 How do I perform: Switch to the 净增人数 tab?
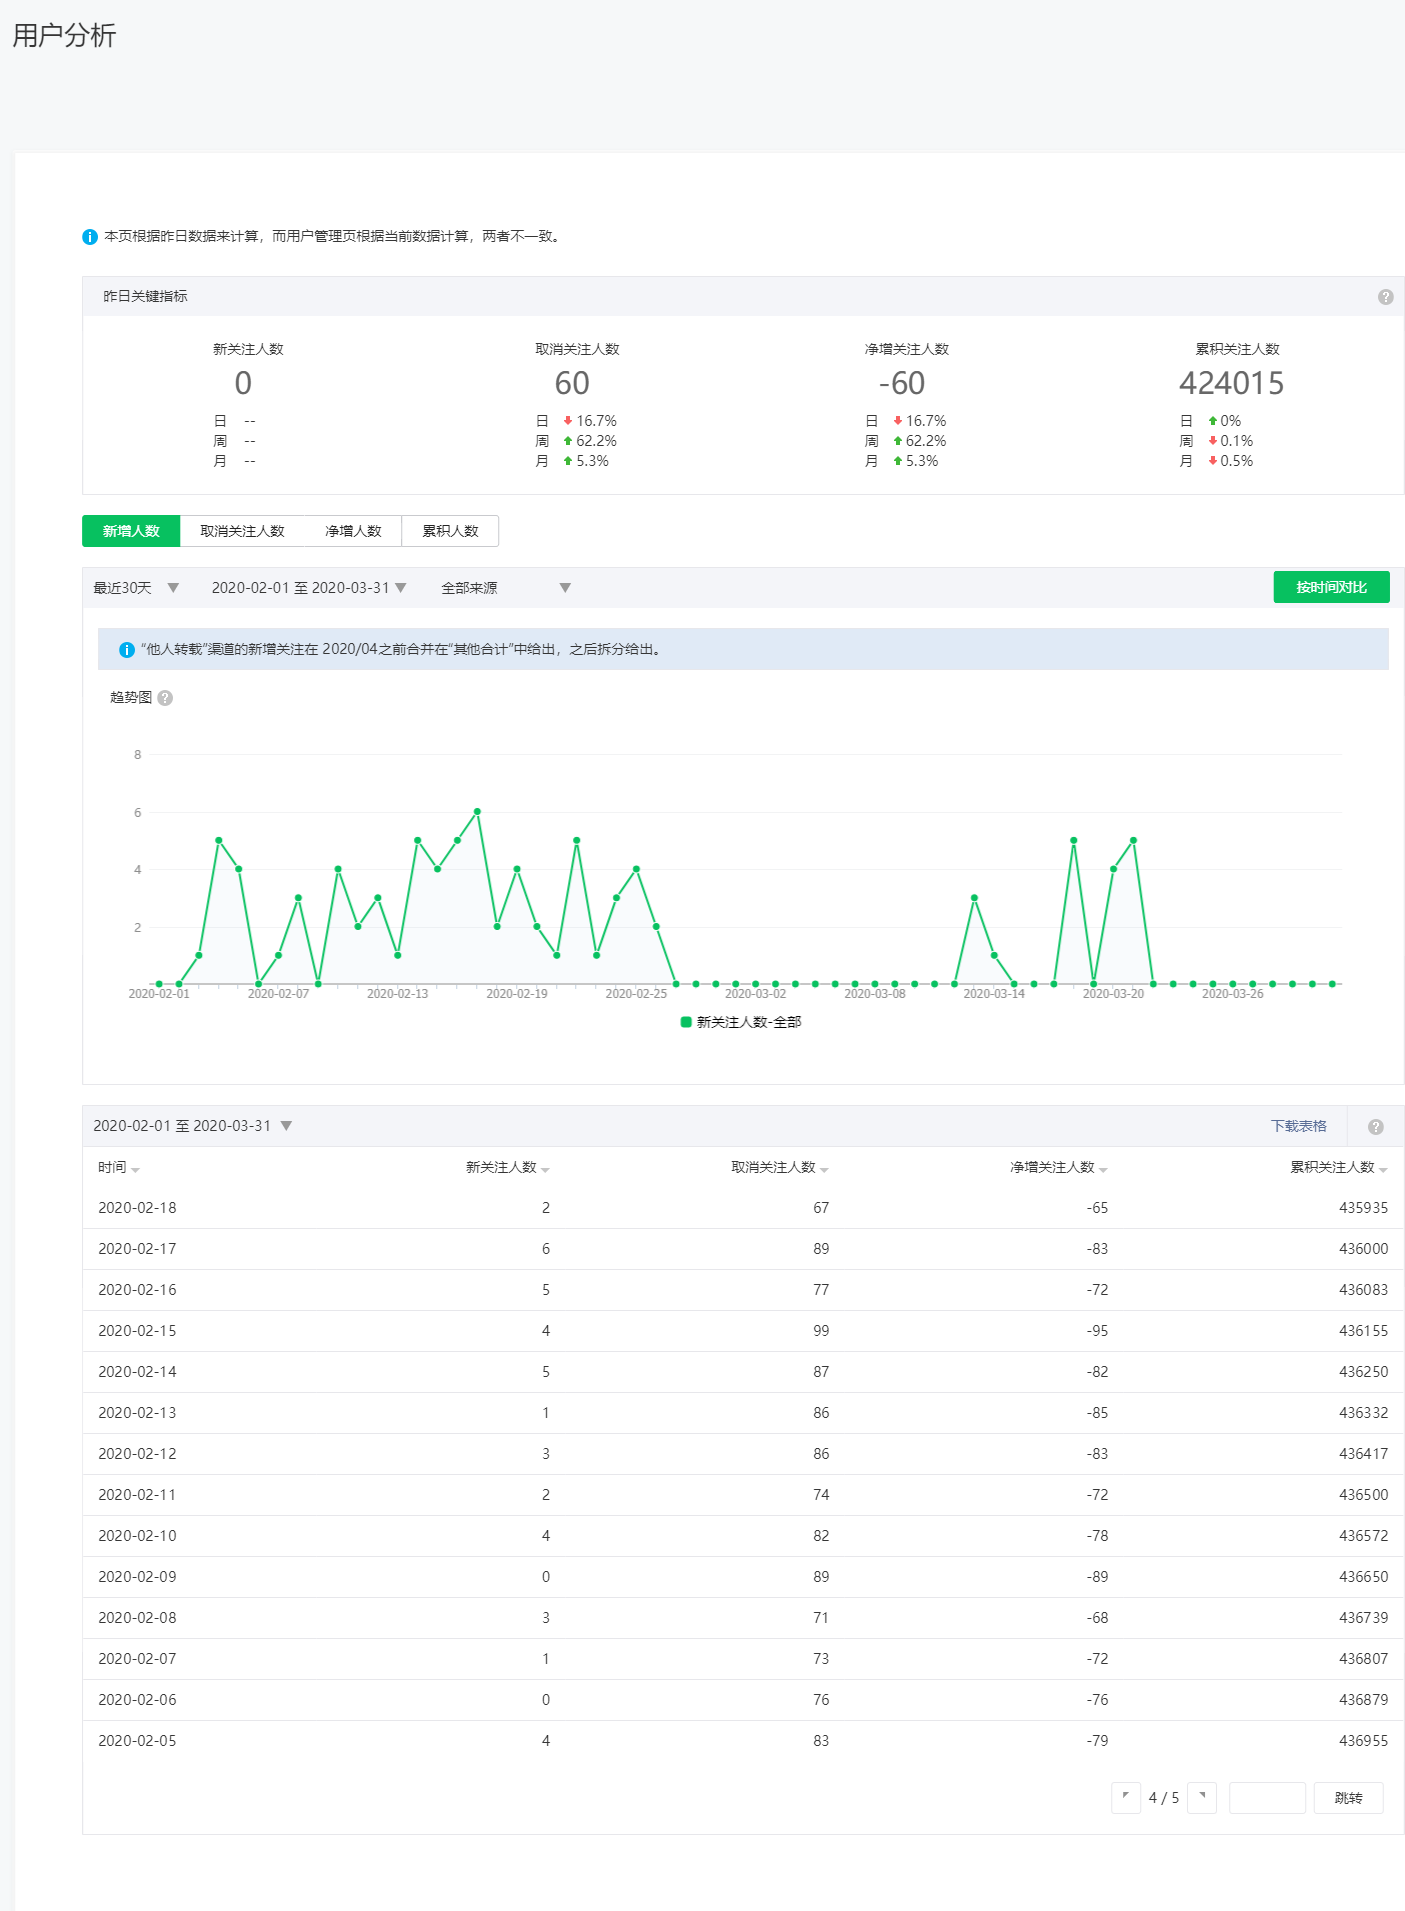click(x=353, y=531)
